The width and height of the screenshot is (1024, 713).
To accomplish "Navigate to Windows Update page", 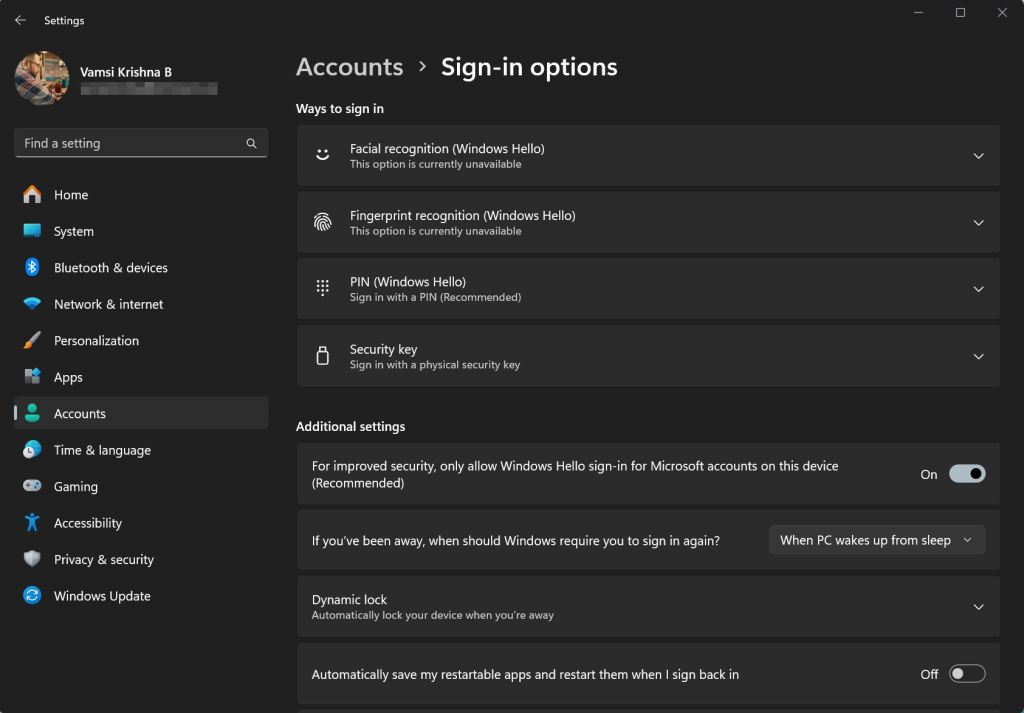I will coord(141,596).
